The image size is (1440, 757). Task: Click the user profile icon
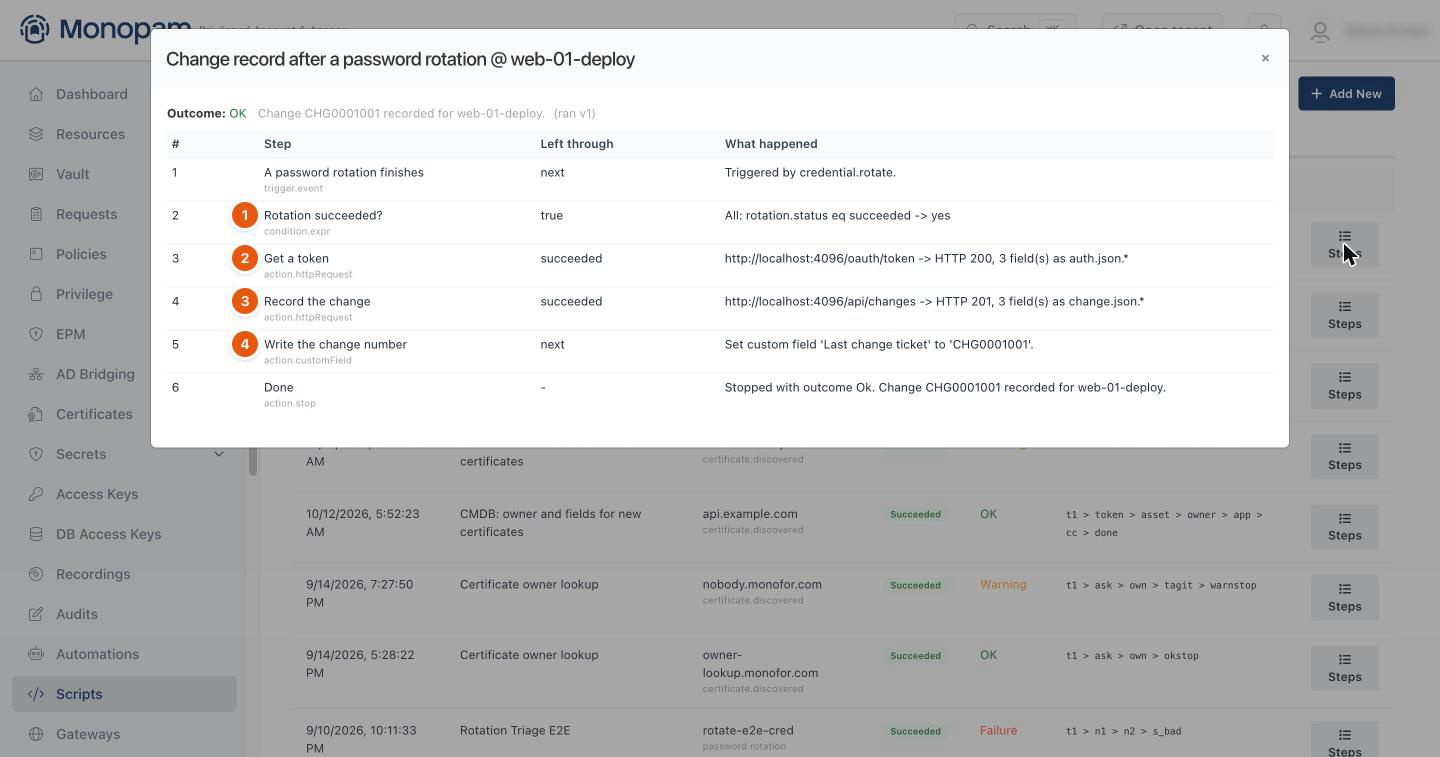(1320, 31)
